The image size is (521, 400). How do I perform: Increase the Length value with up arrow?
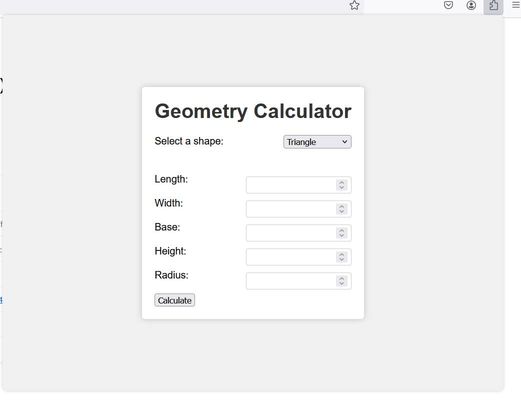(x=342, y=182)
